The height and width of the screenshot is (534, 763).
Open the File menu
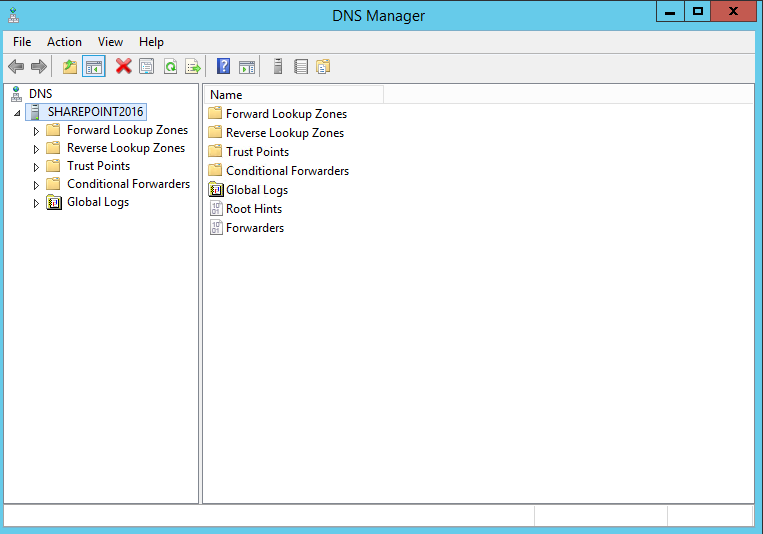click(x=22, y=42)
